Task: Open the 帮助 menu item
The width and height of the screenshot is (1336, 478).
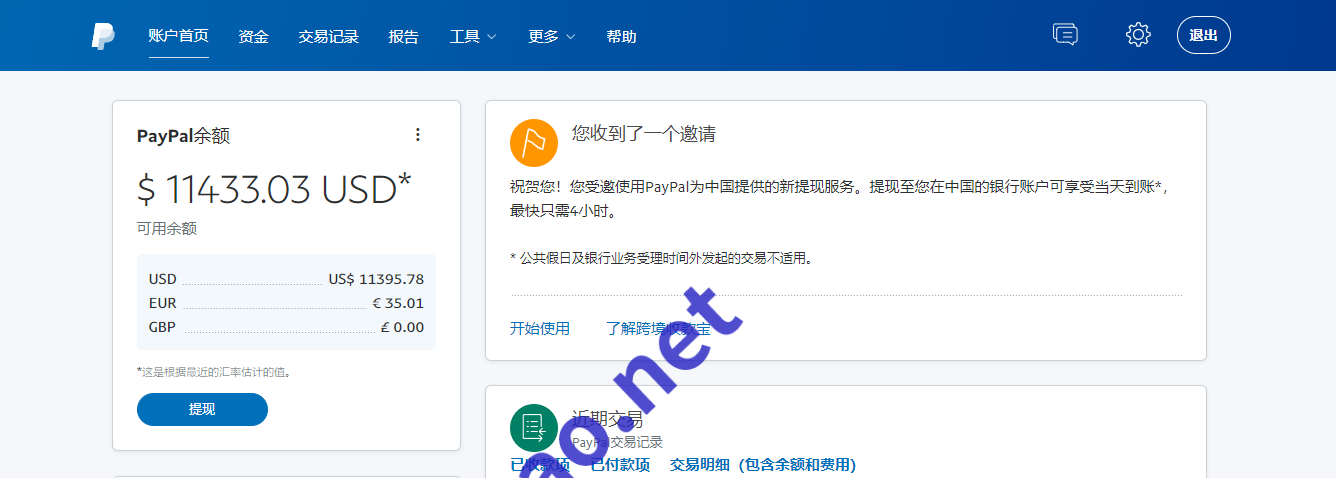Action: point(621,36)
